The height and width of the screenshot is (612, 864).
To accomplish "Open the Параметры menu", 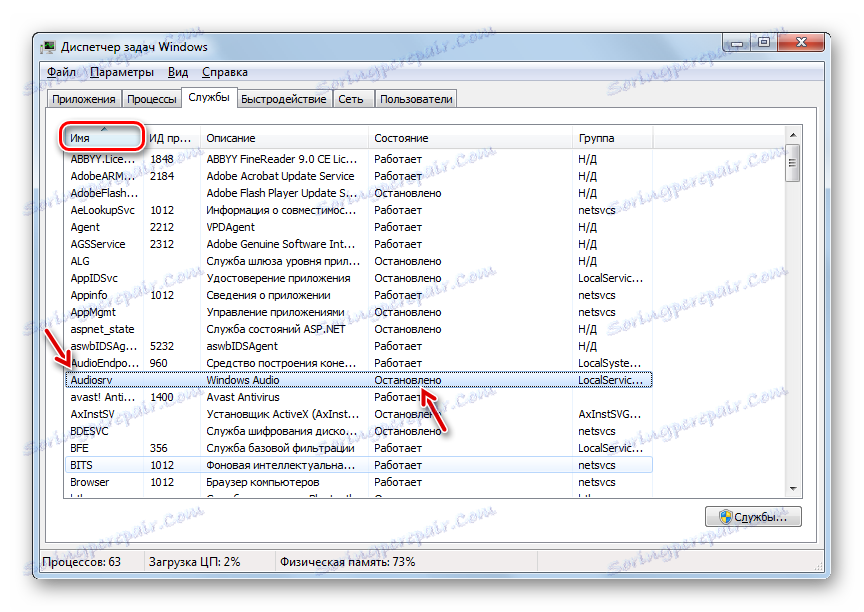I will 122,72.
